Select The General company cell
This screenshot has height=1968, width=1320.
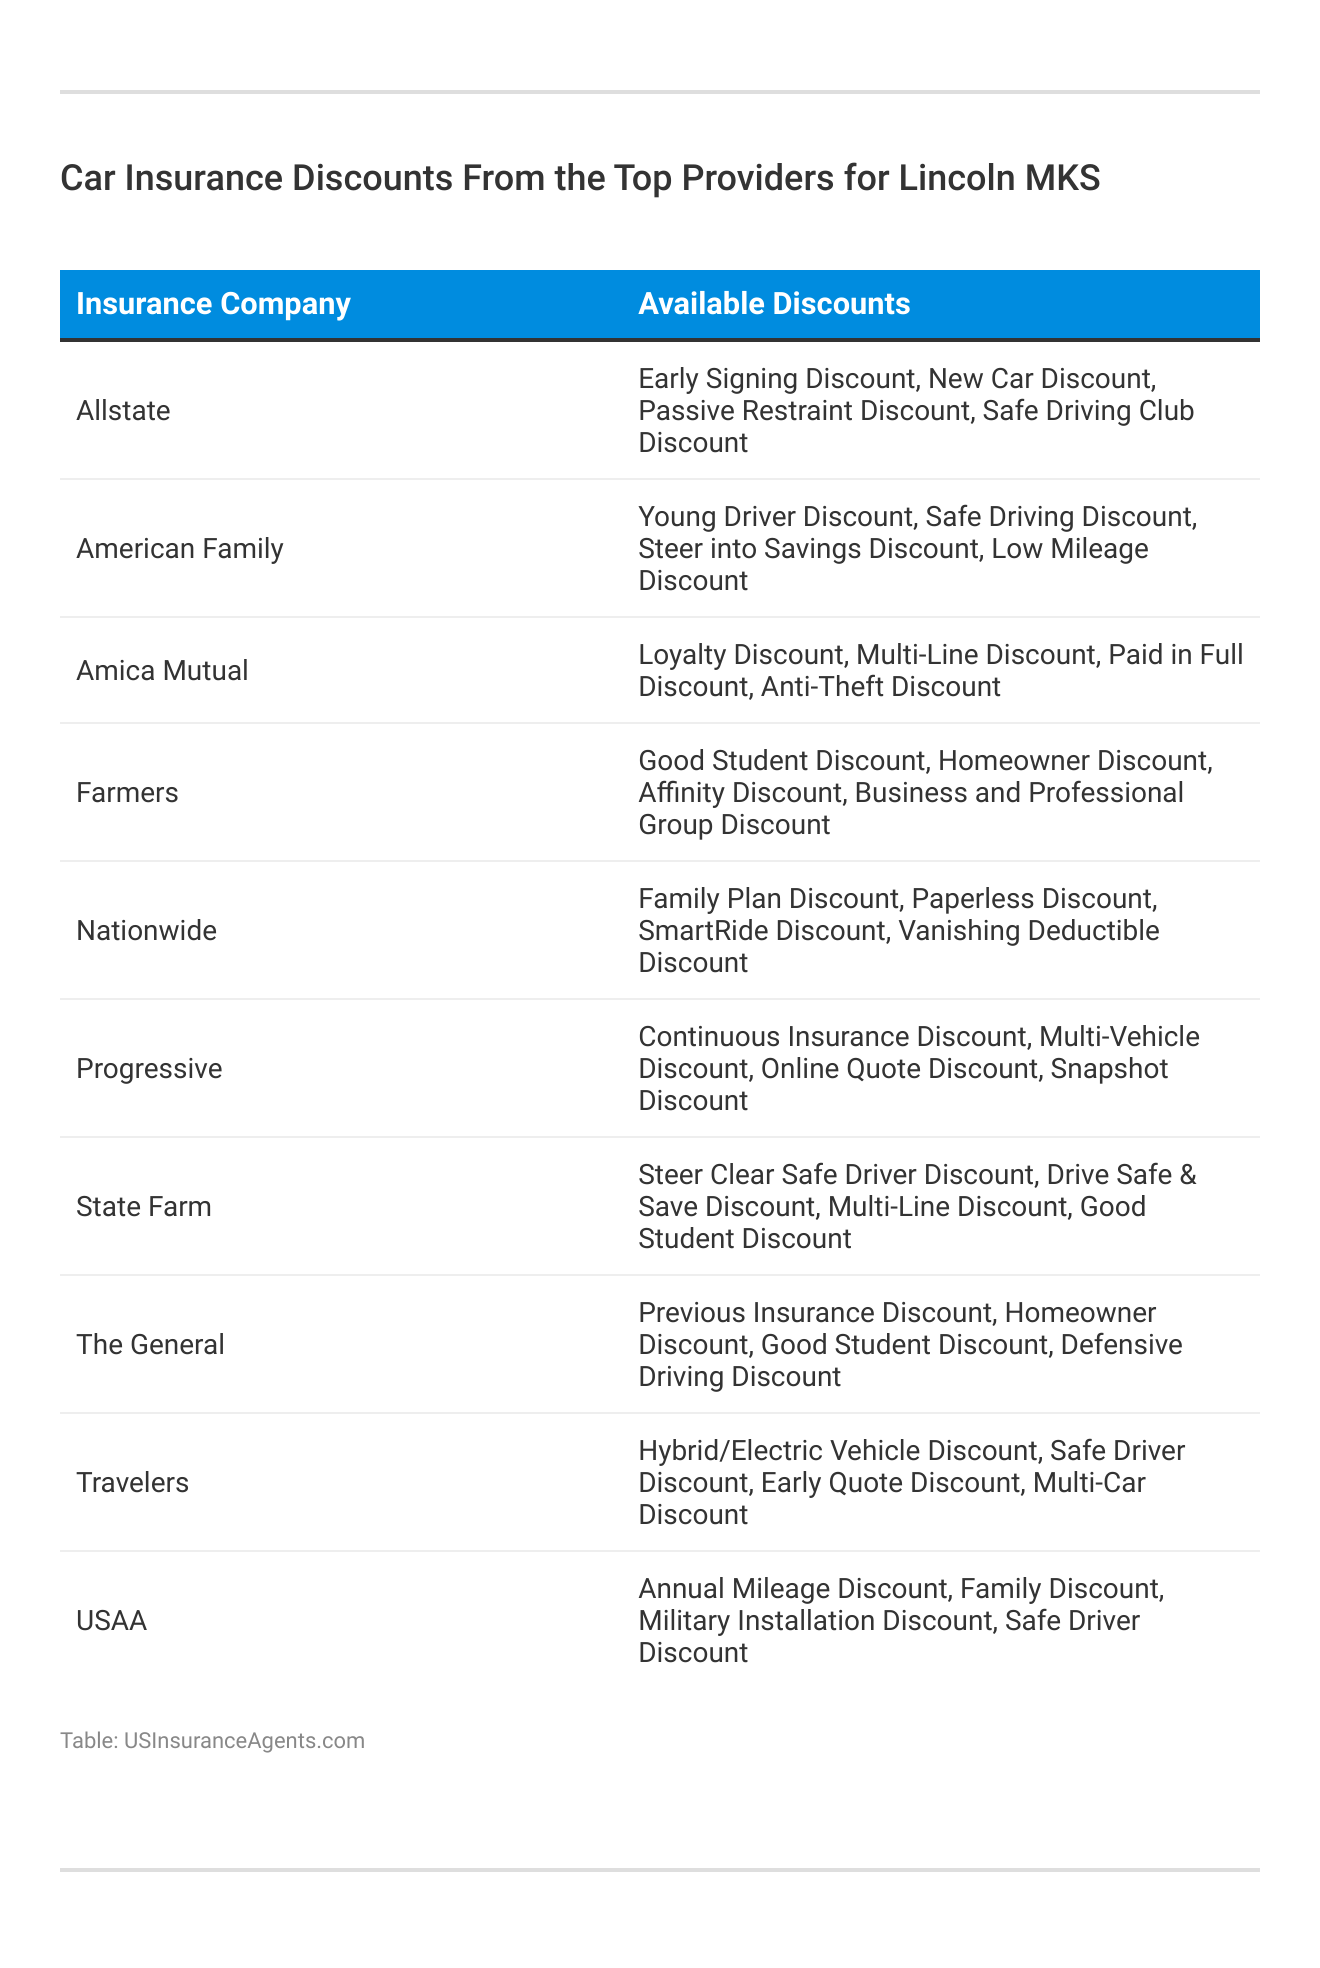[x=150, y=1345]
